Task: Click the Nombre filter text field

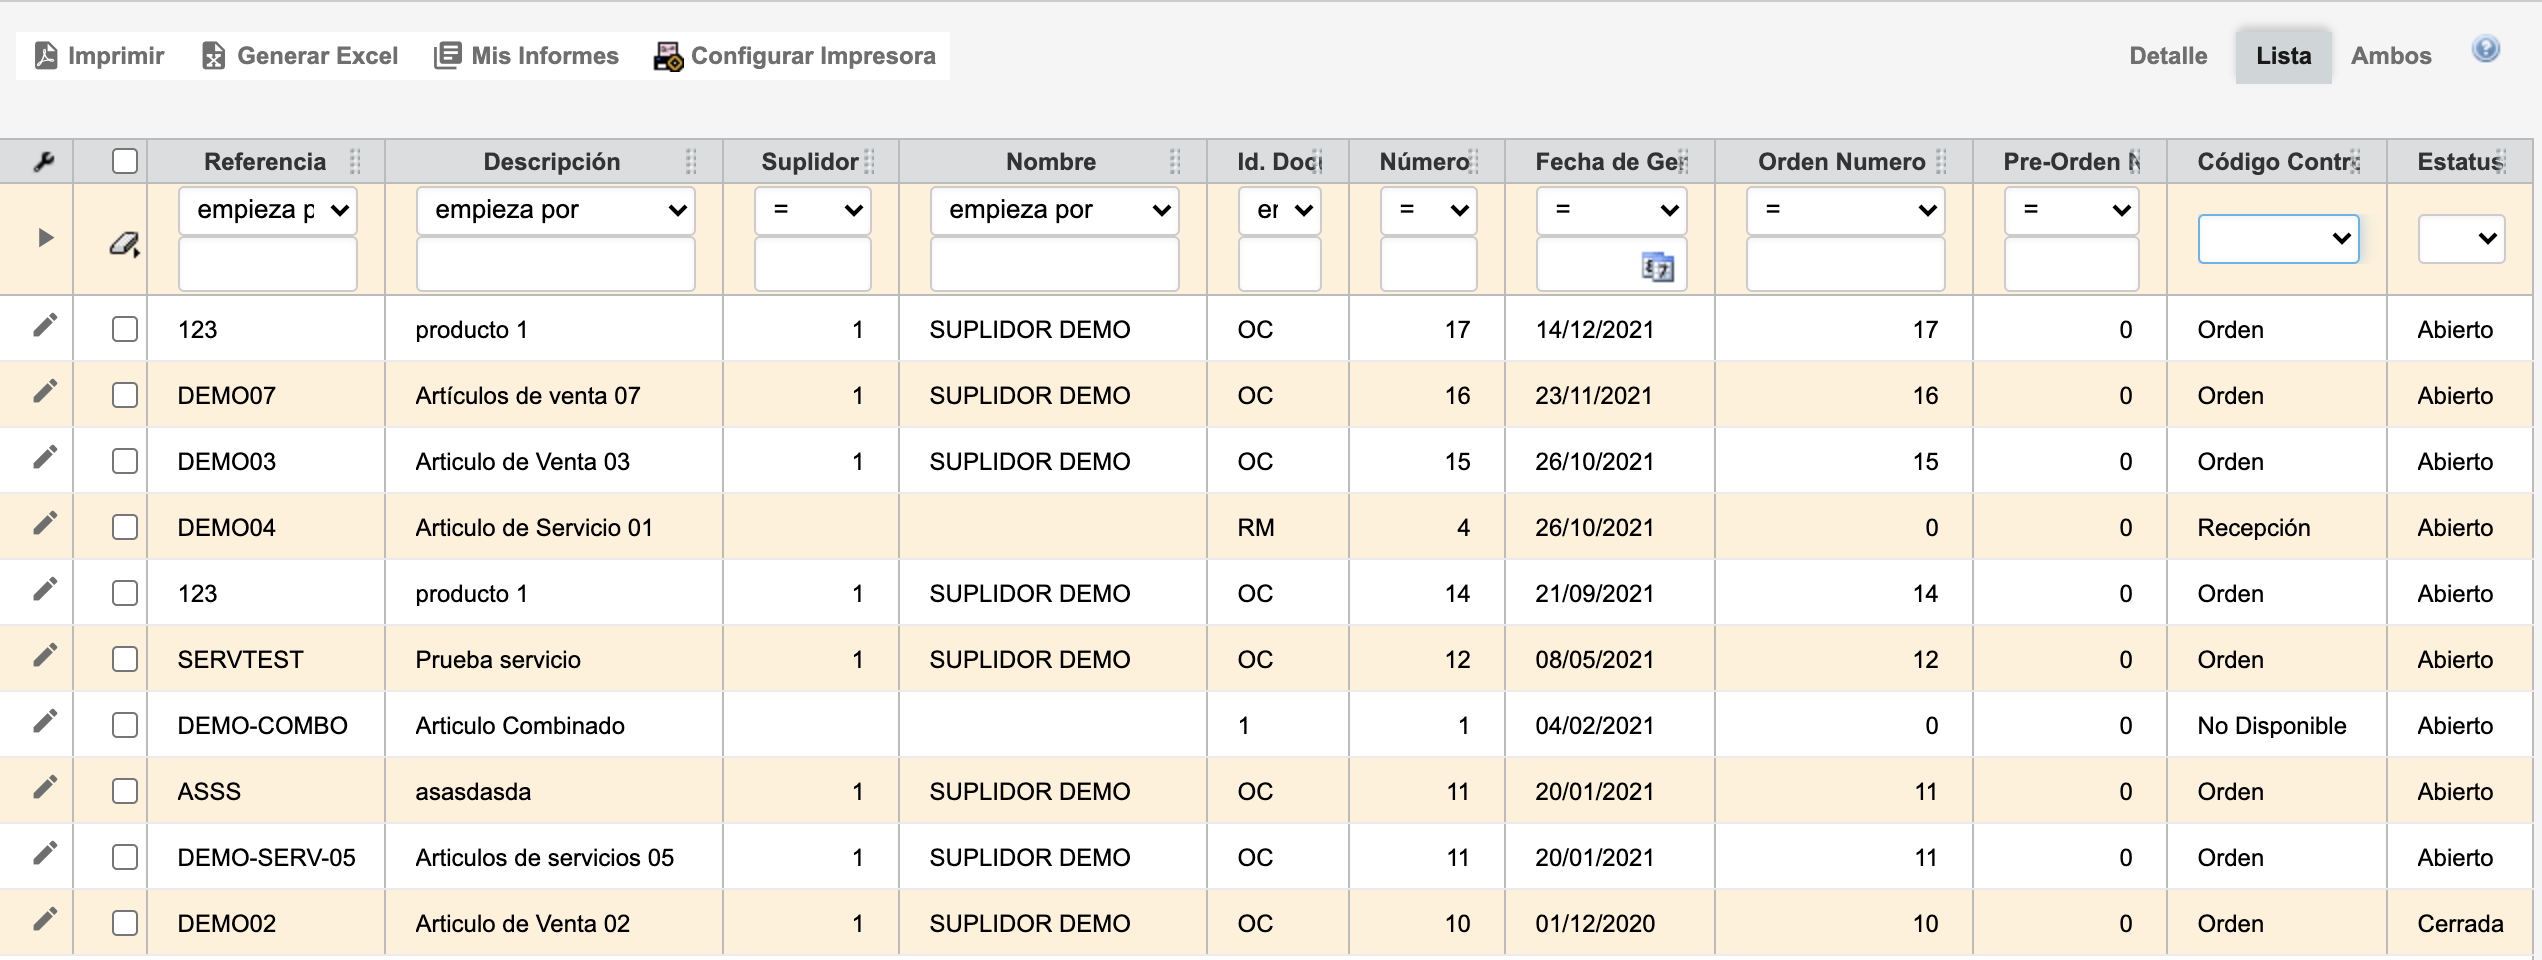Action: [x=1054, y=266]
